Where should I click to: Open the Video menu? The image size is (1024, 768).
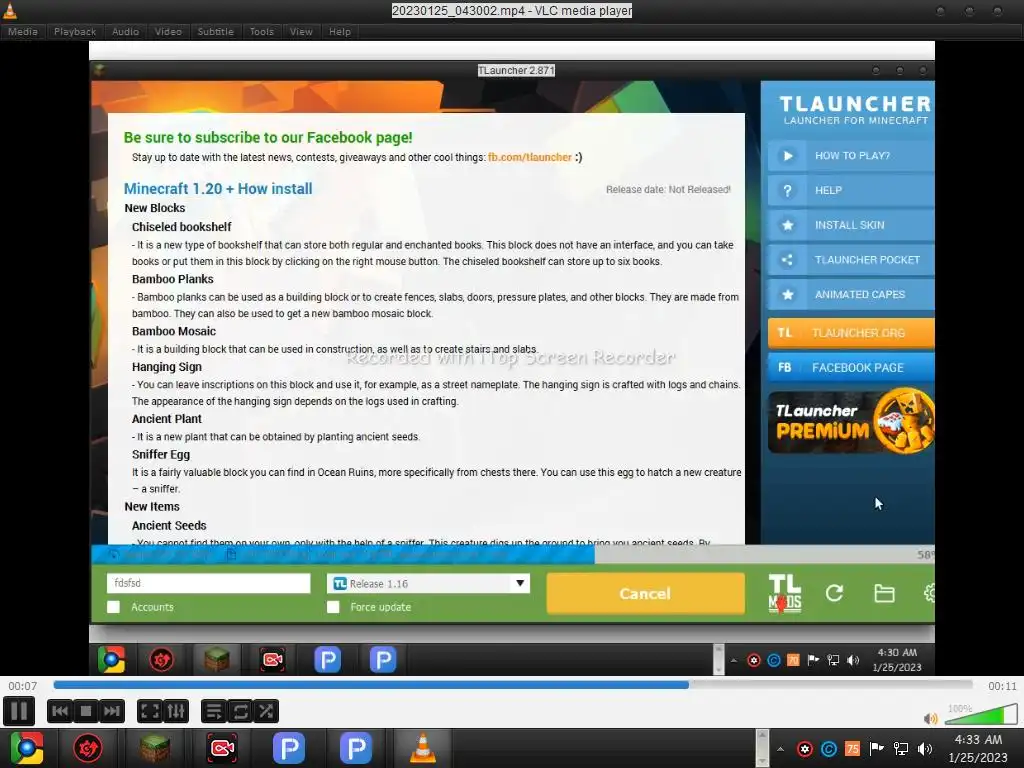pyautogui.click(x=168, y=31)
